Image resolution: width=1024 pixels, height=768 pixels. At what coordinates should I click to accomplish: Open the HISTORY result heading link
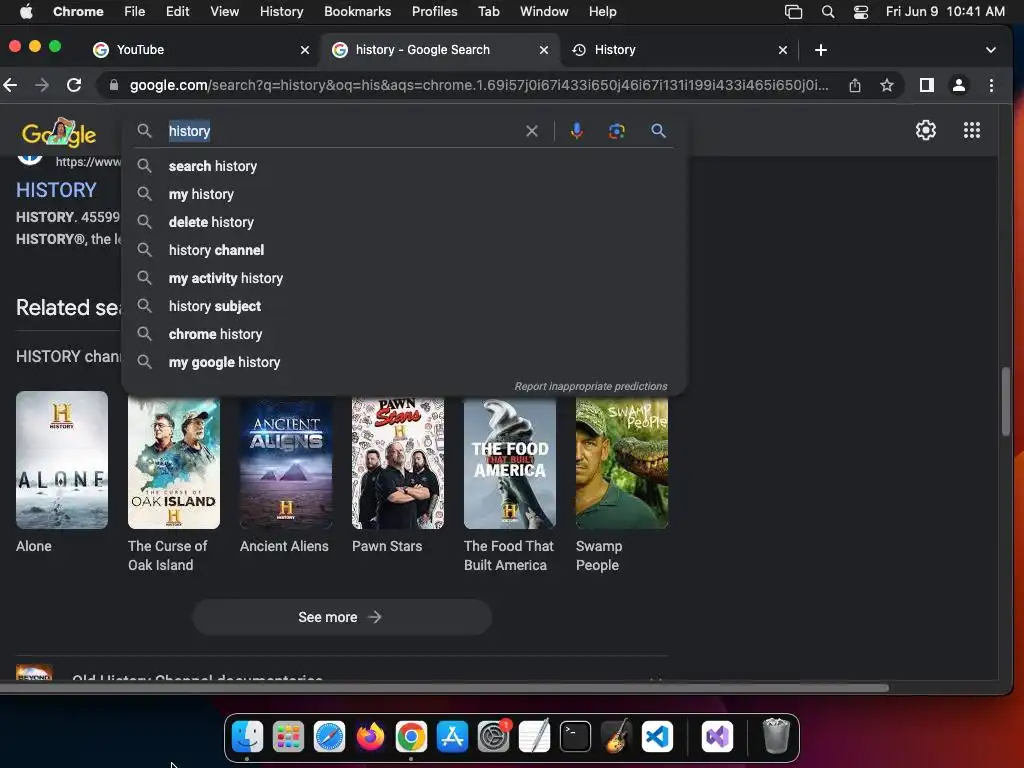pyautogui.click(x=56, y=190)
